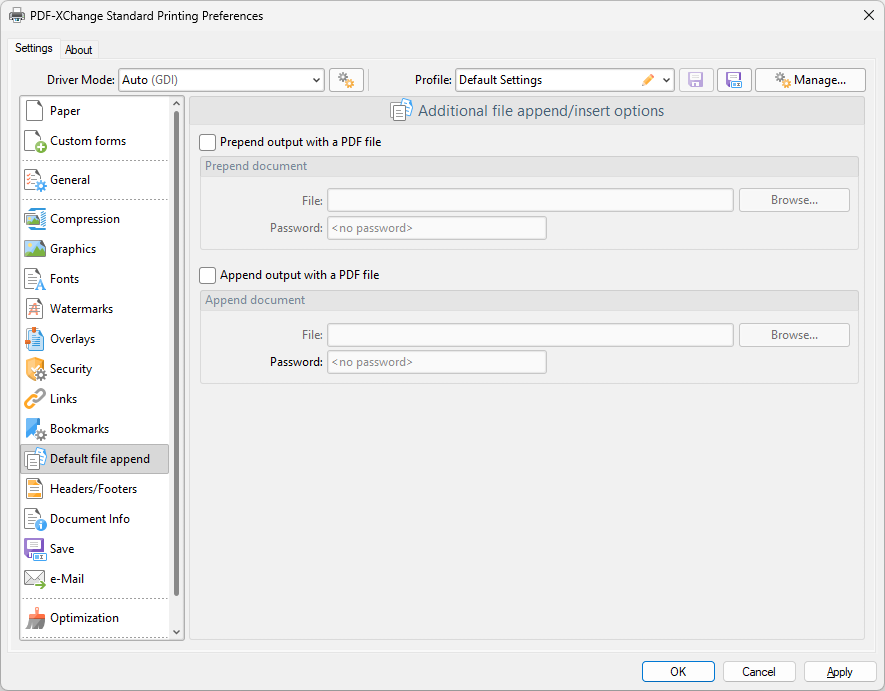This screenshot has width=885, height=691.
Task: Select the Overlays settings page
Action: pyautogui.click(x=94, y=339)
